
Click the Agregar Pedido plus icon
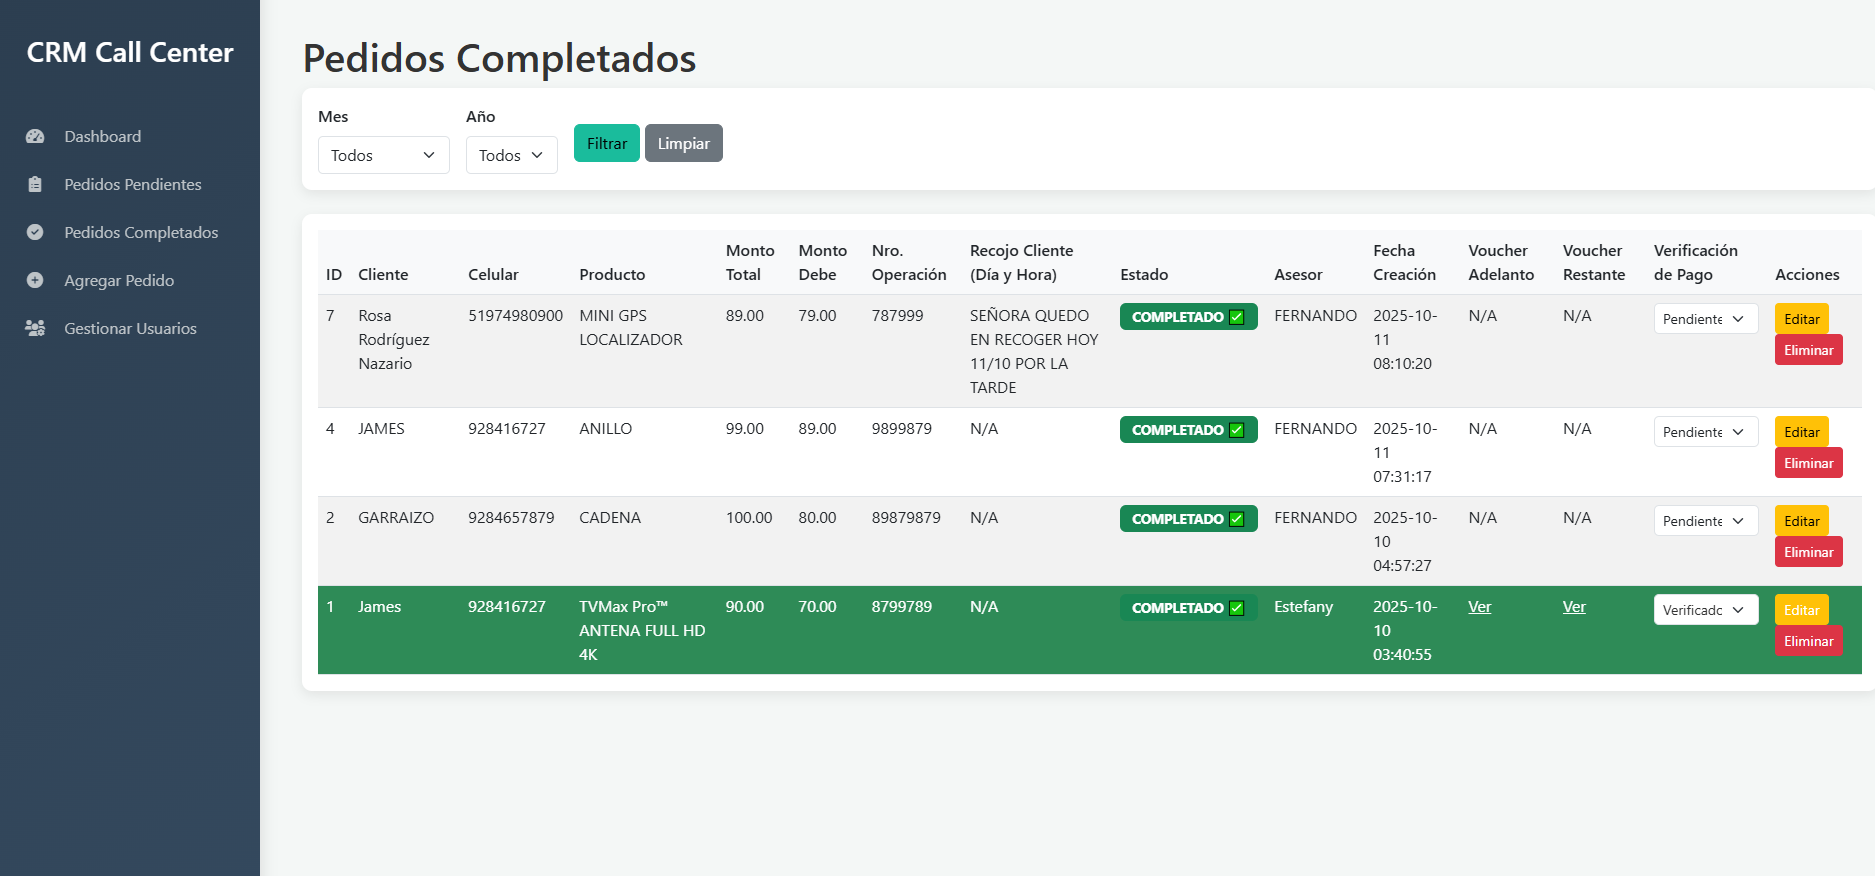[35, 280]
